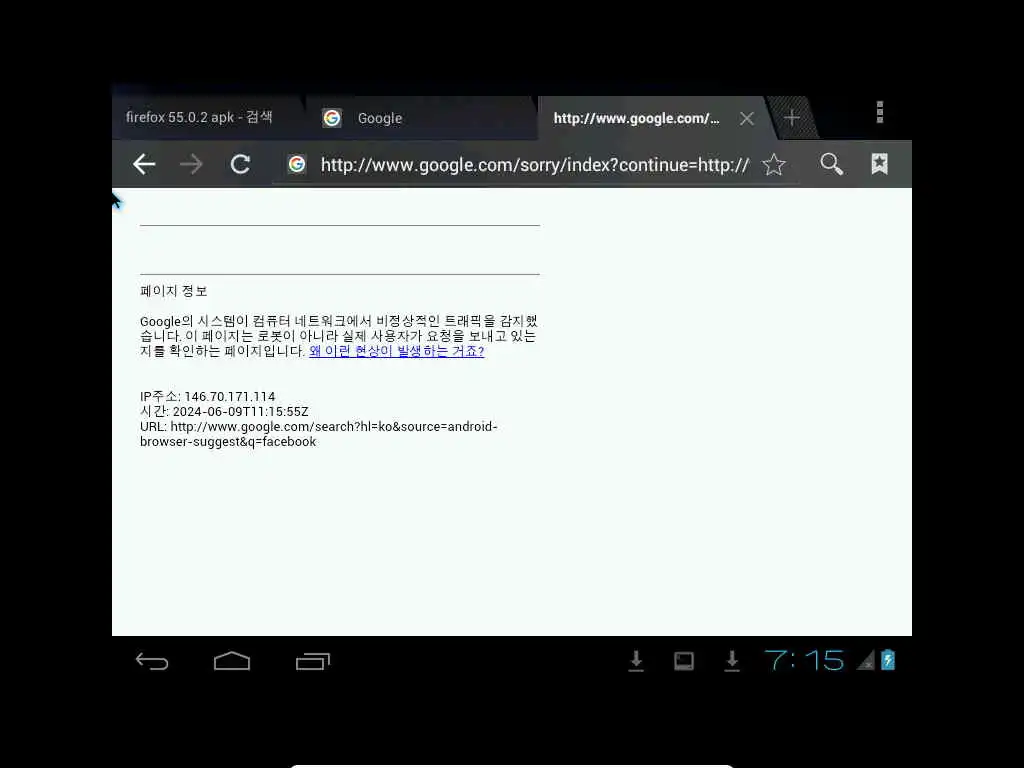Tap the Android home button
Screen dimensions: 1024x768
[232, 661]
